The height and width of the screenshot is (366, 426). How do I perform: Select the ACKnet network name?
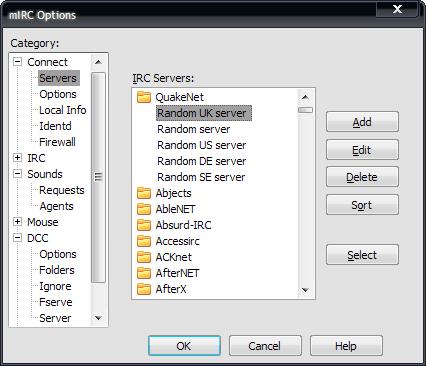coord(174,257)
